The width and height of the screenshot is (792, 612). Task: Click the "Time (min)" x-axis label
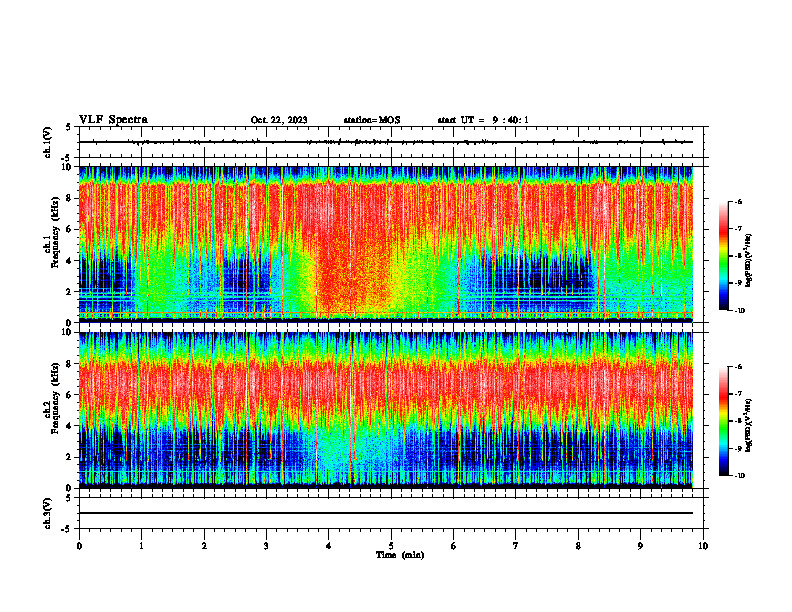pos(400,555)
